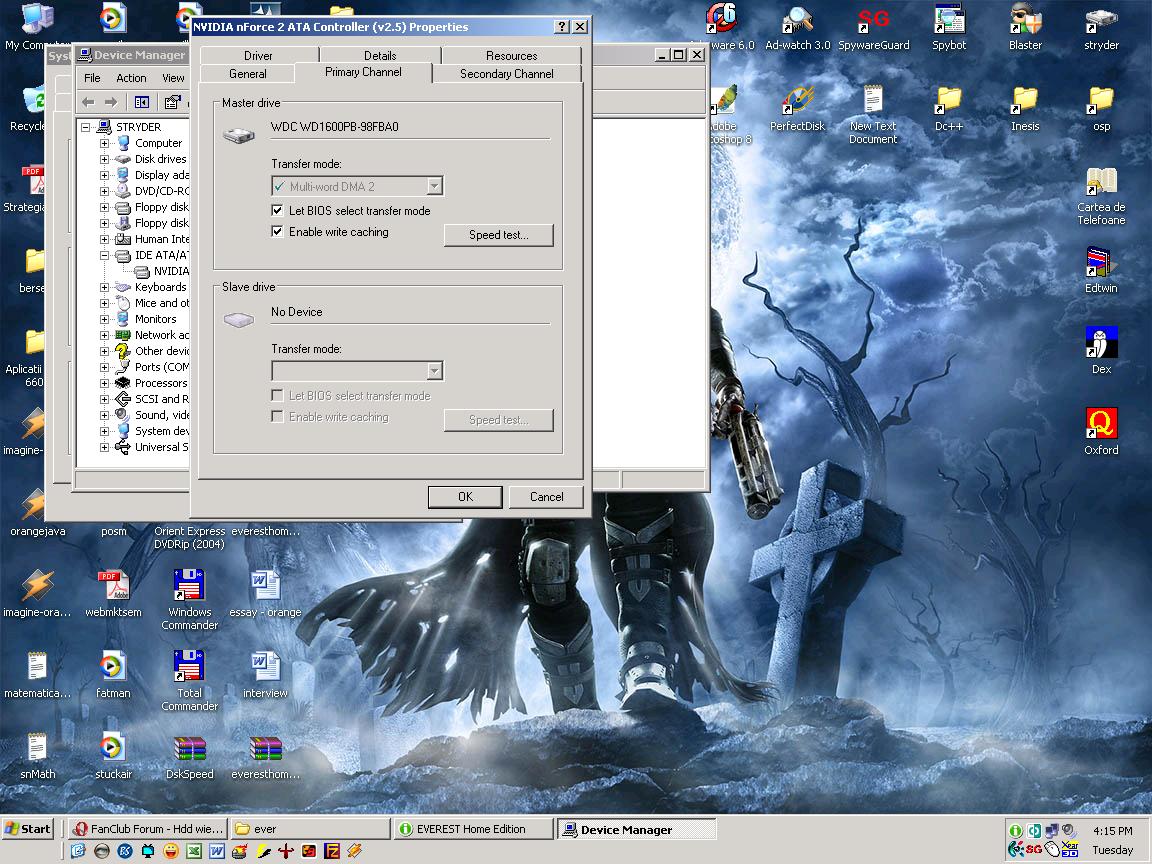Select the stuckair media file icon
Screen dimensions: 1152x864
113,757
